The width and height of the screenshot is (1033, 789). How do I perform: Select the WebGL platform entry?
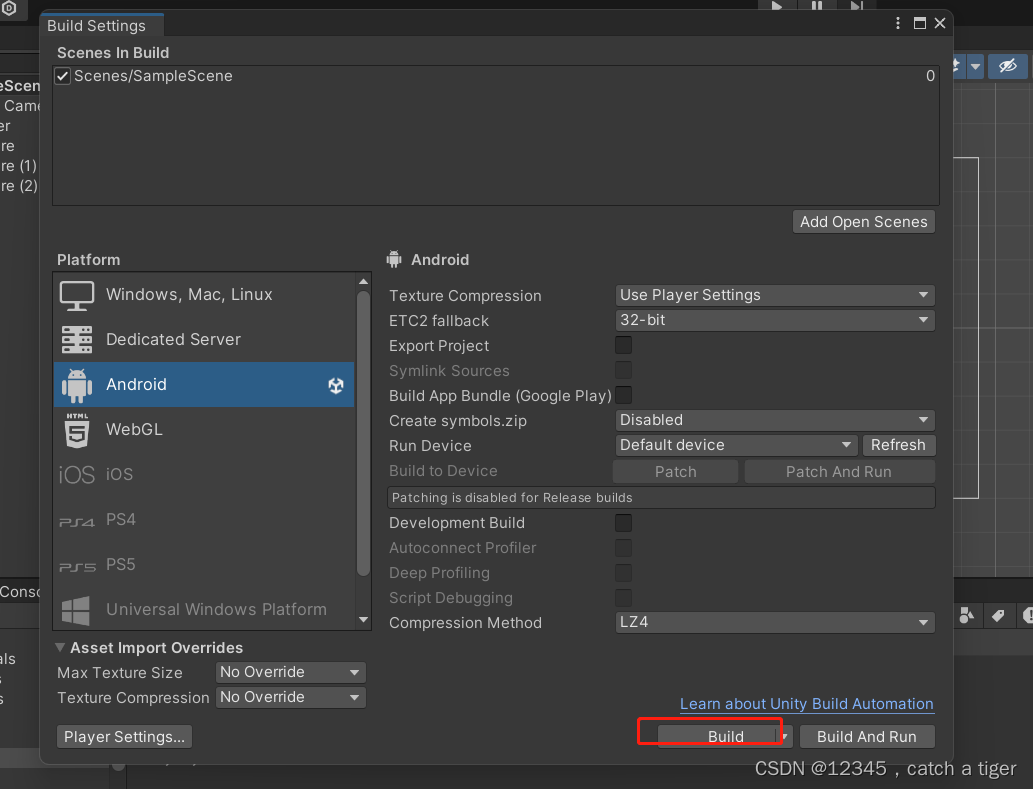point(134,430)
